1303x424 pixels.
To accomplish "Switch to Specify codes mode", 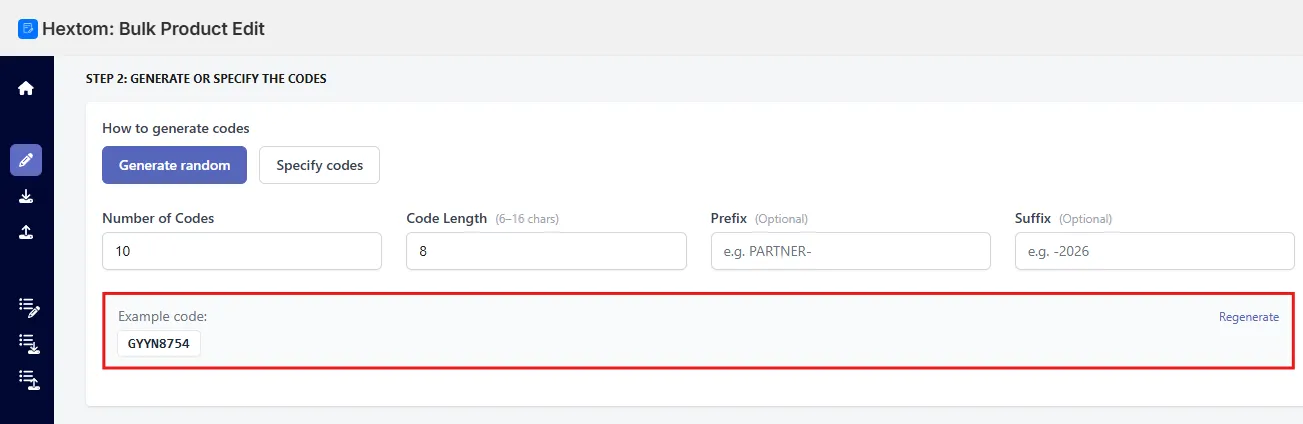I will coord(319,165).
